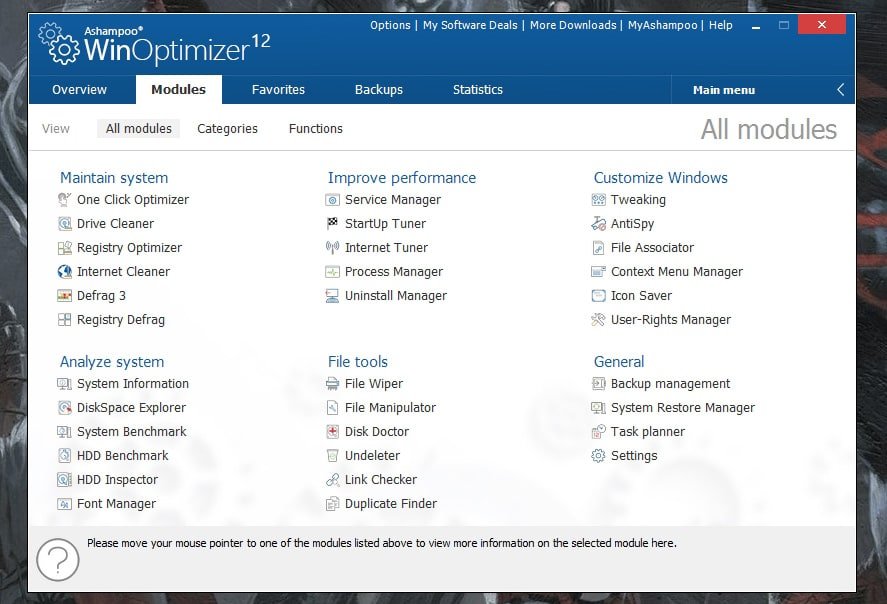The image size is (887, 604).
Task: Select the Functions view
Action: (x=316, y=129)
